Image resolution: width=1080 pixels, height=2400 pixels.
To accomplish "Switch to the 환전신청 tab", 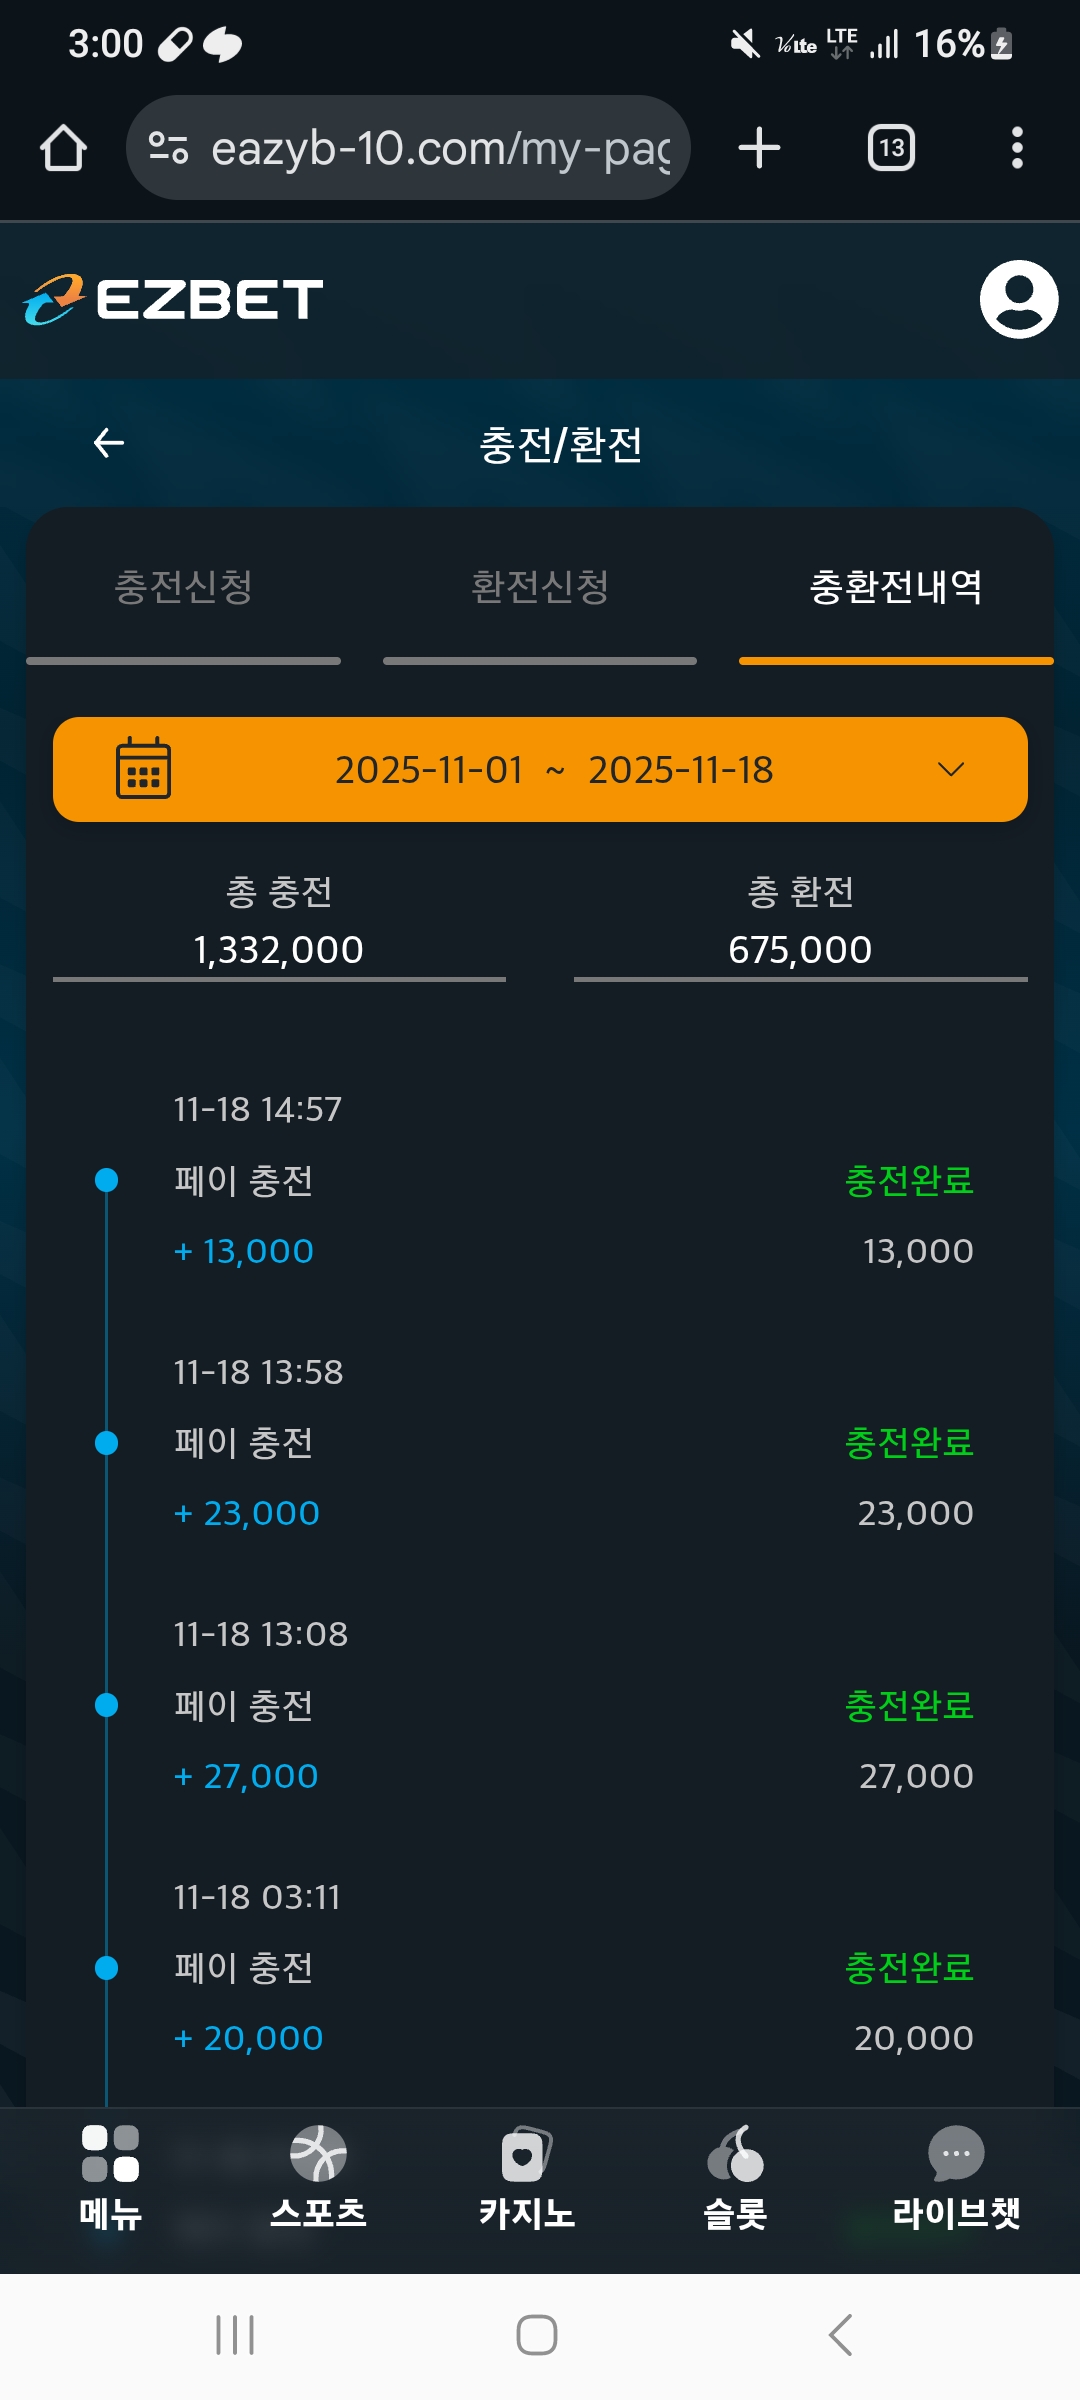I will click(540, 587).
